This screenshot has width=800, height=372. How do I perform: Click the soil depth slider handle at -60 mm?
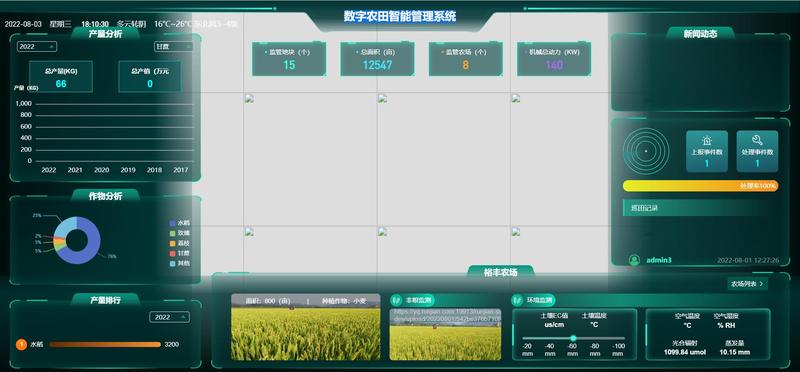pos(573,338)
